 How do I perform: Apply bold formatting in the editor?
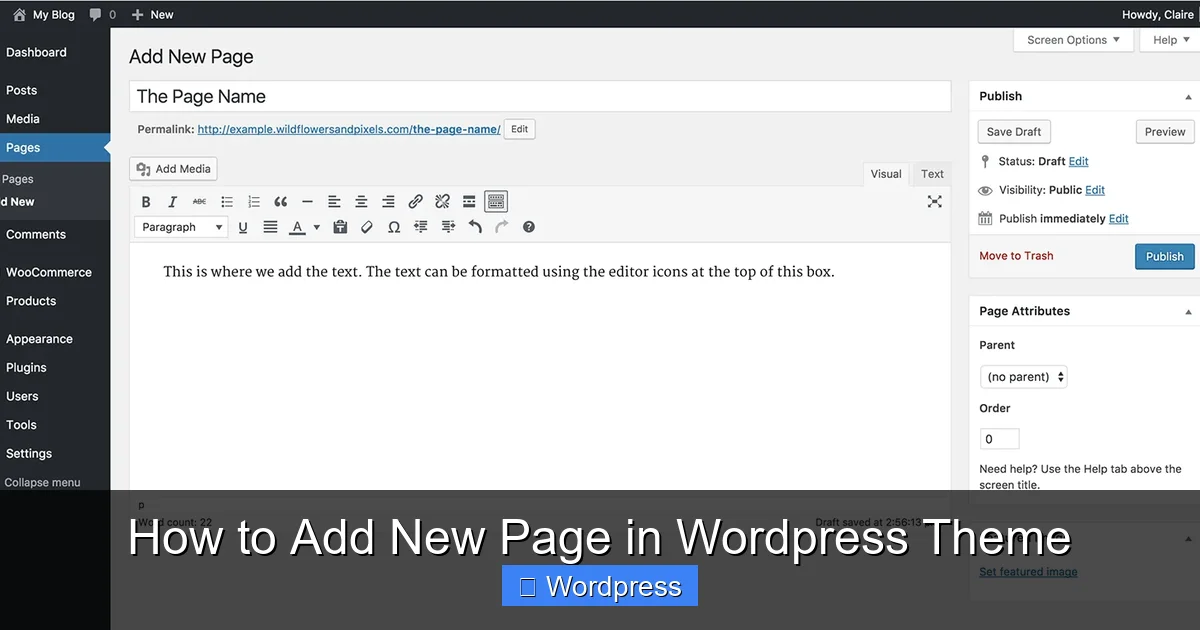click(146, 201)
